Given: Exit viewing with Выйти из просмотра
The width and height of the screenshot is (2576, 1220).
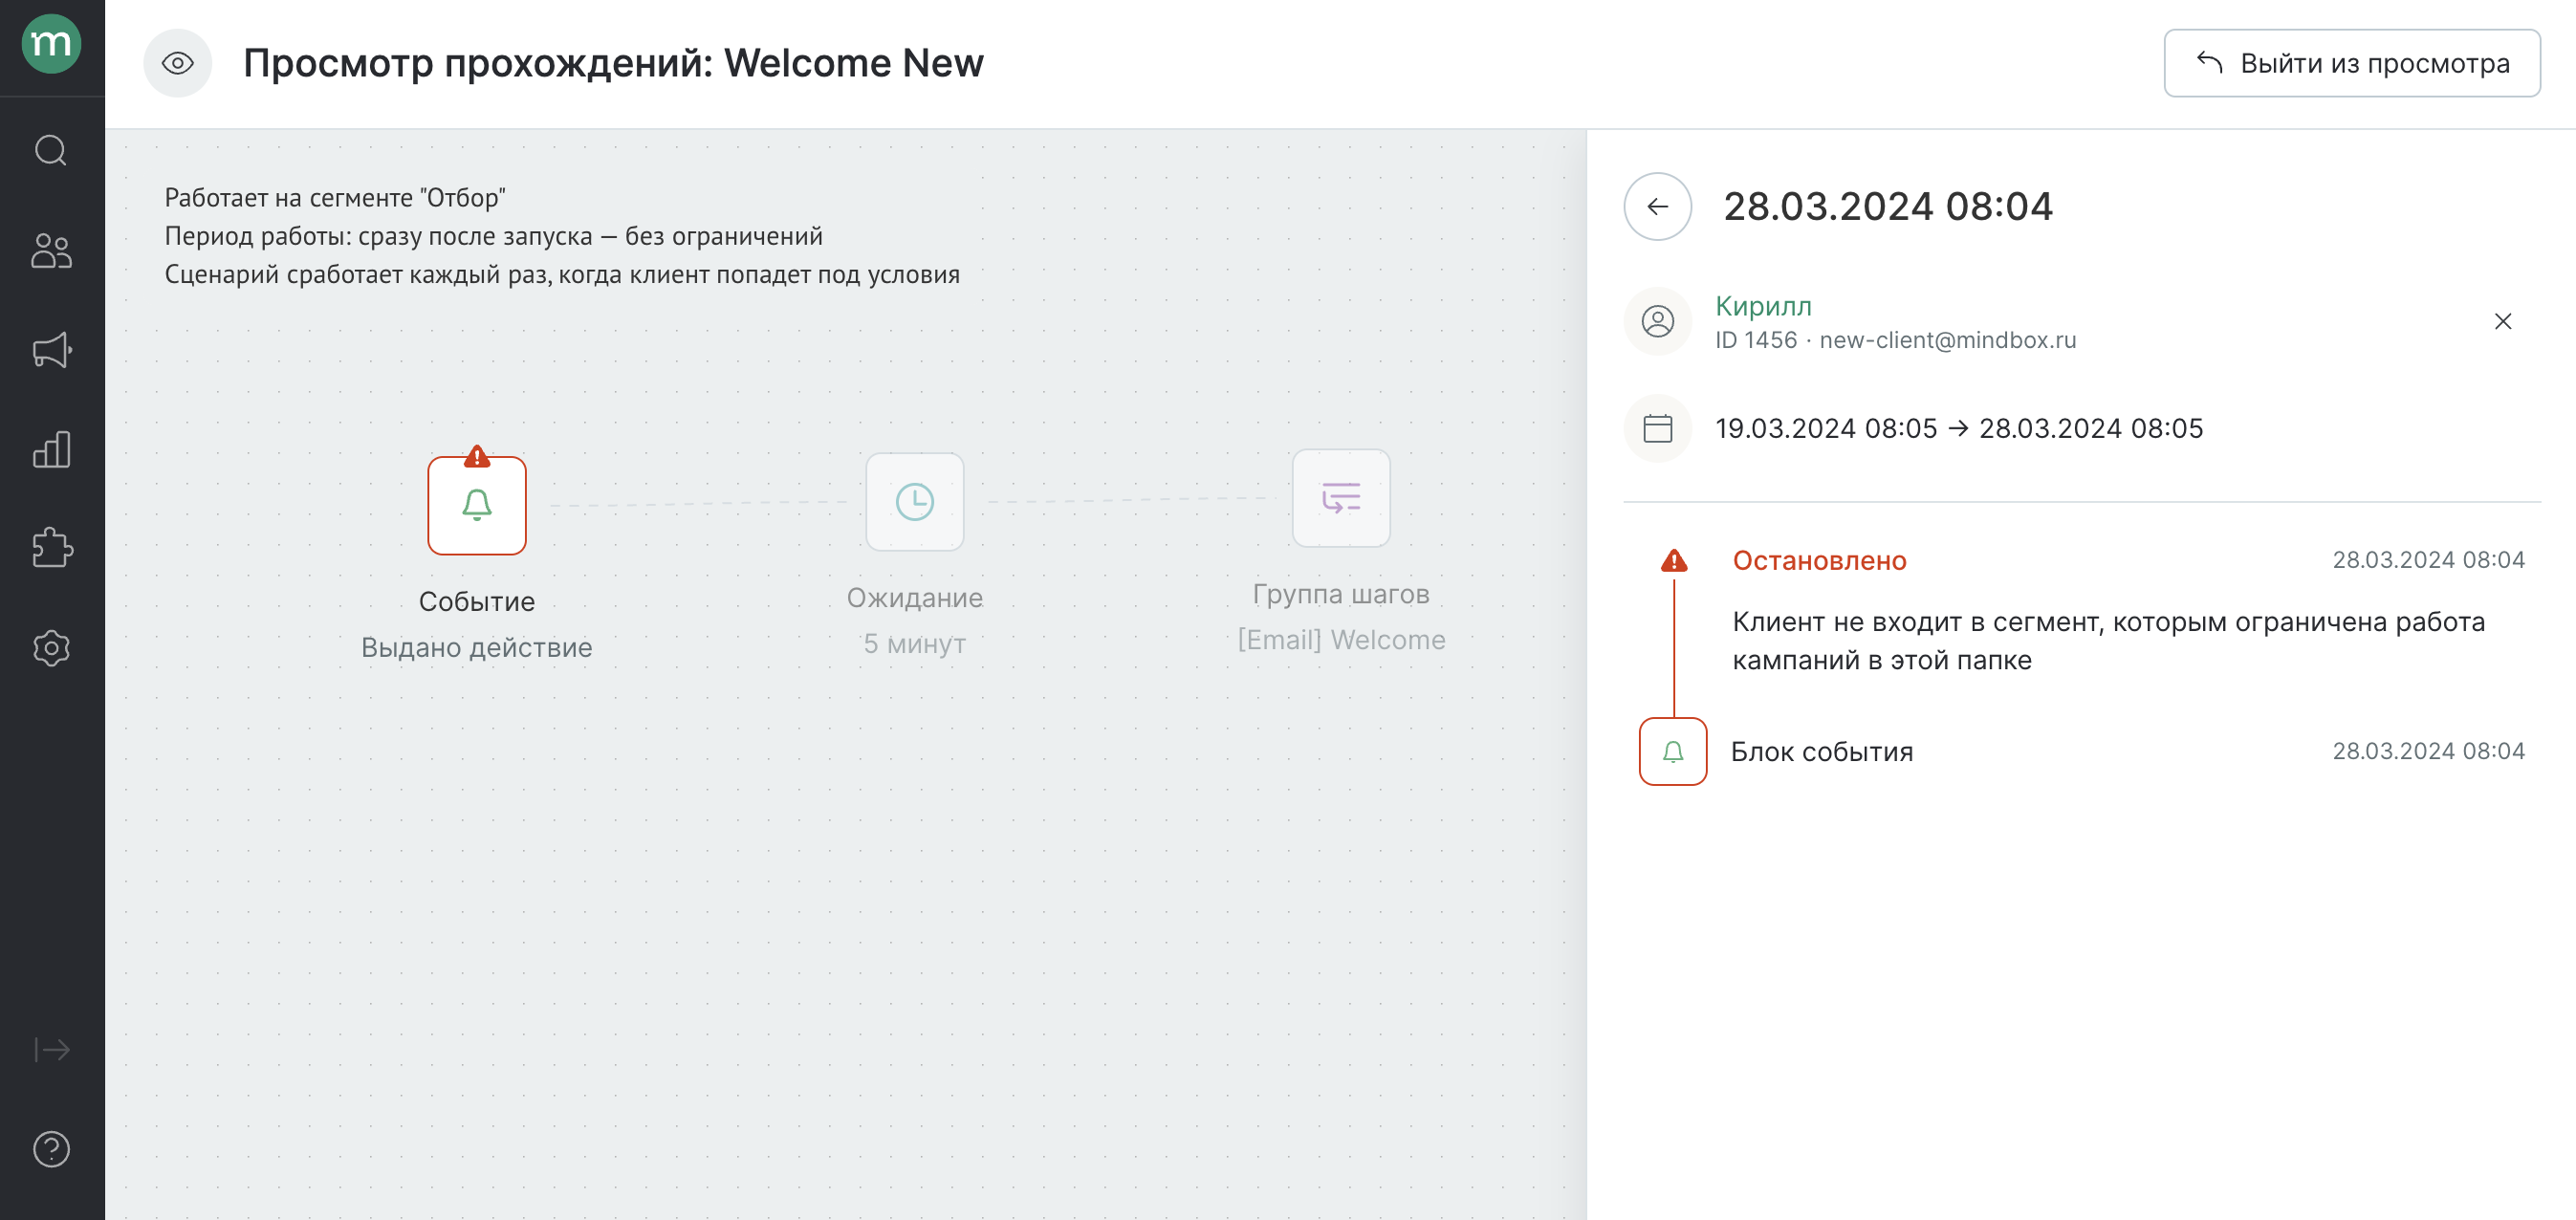Looking at the screenshot, I should pos(2351,64).
